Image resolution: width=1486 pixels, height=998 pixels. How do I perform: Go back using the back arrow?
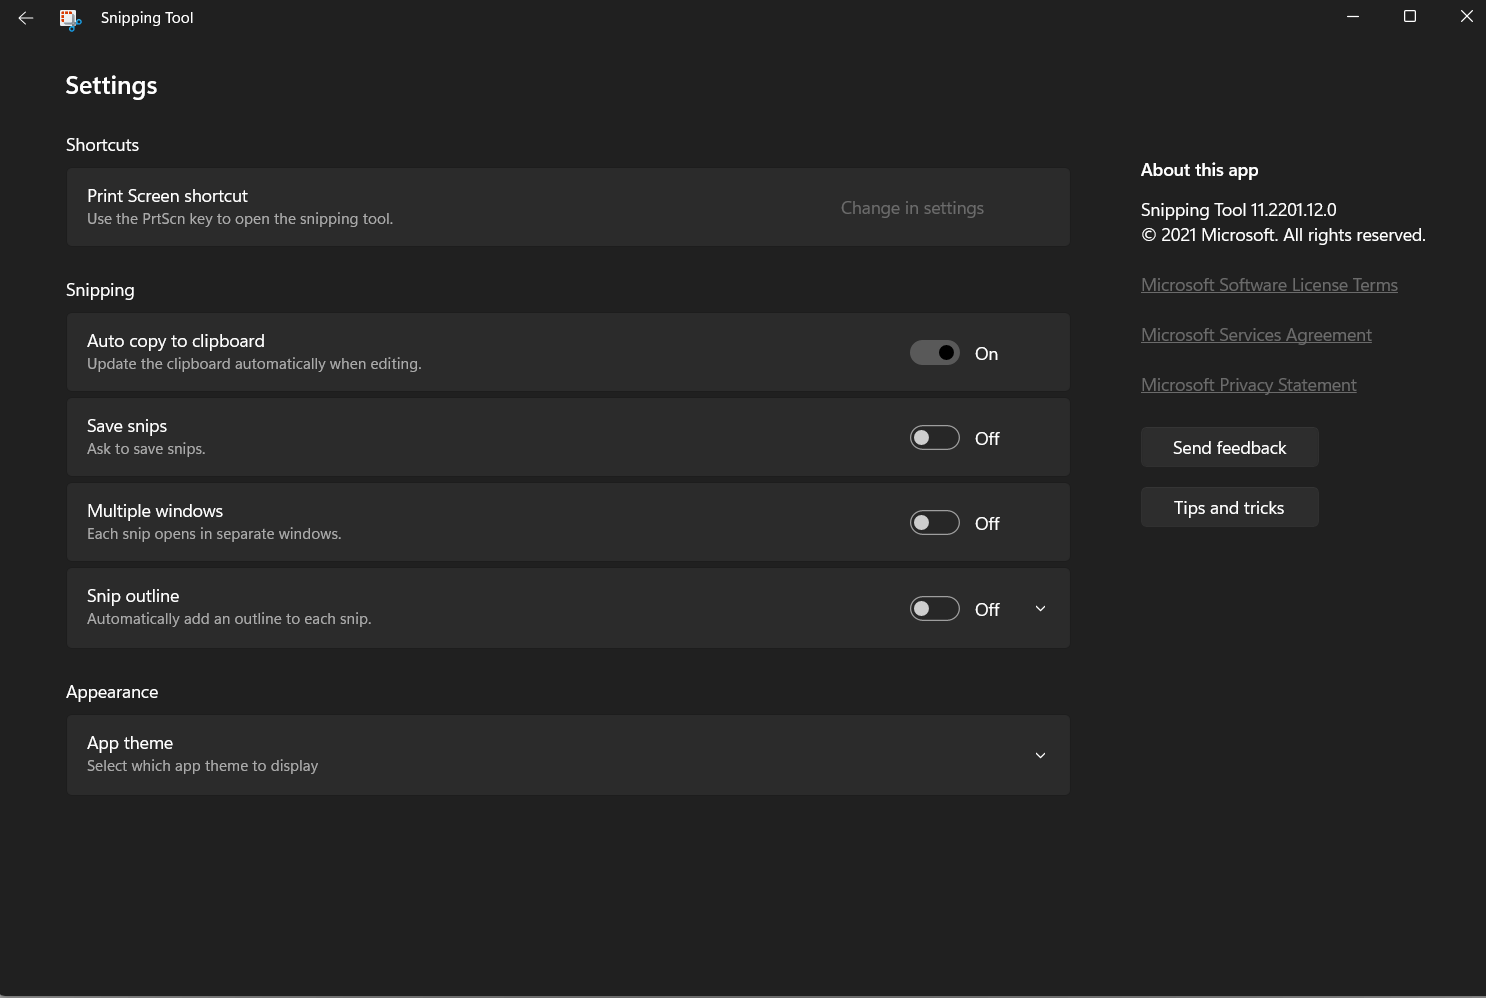26,18
